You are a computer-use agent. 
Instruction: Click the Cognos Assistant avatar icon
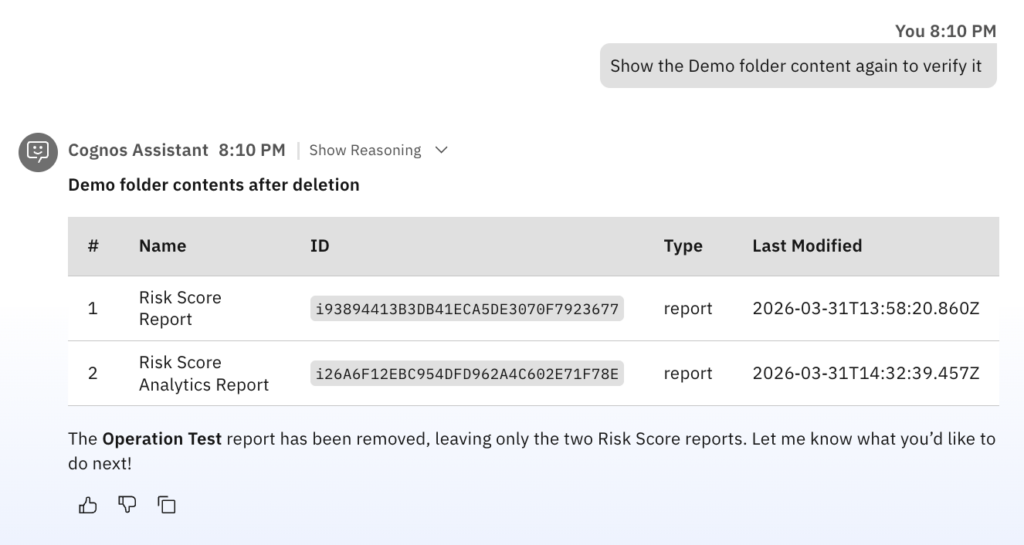38,151
